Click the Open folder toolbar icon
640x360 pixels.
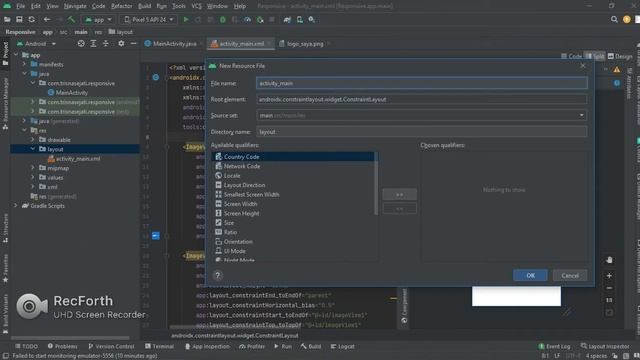click(x=7, y=19)
